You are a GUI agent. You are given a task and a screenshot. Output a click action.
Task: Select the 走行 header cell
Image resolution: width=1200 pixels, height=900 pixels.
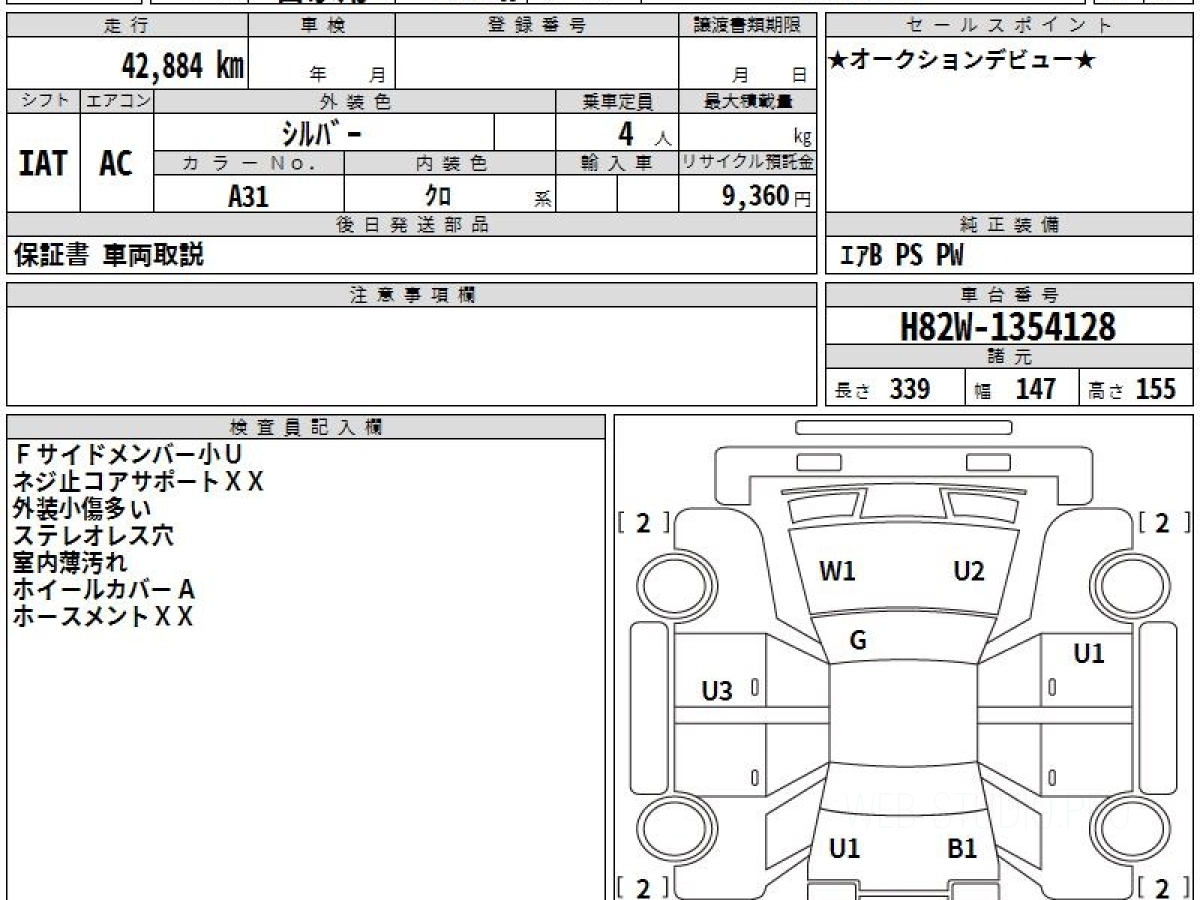(x=127, y=26)
